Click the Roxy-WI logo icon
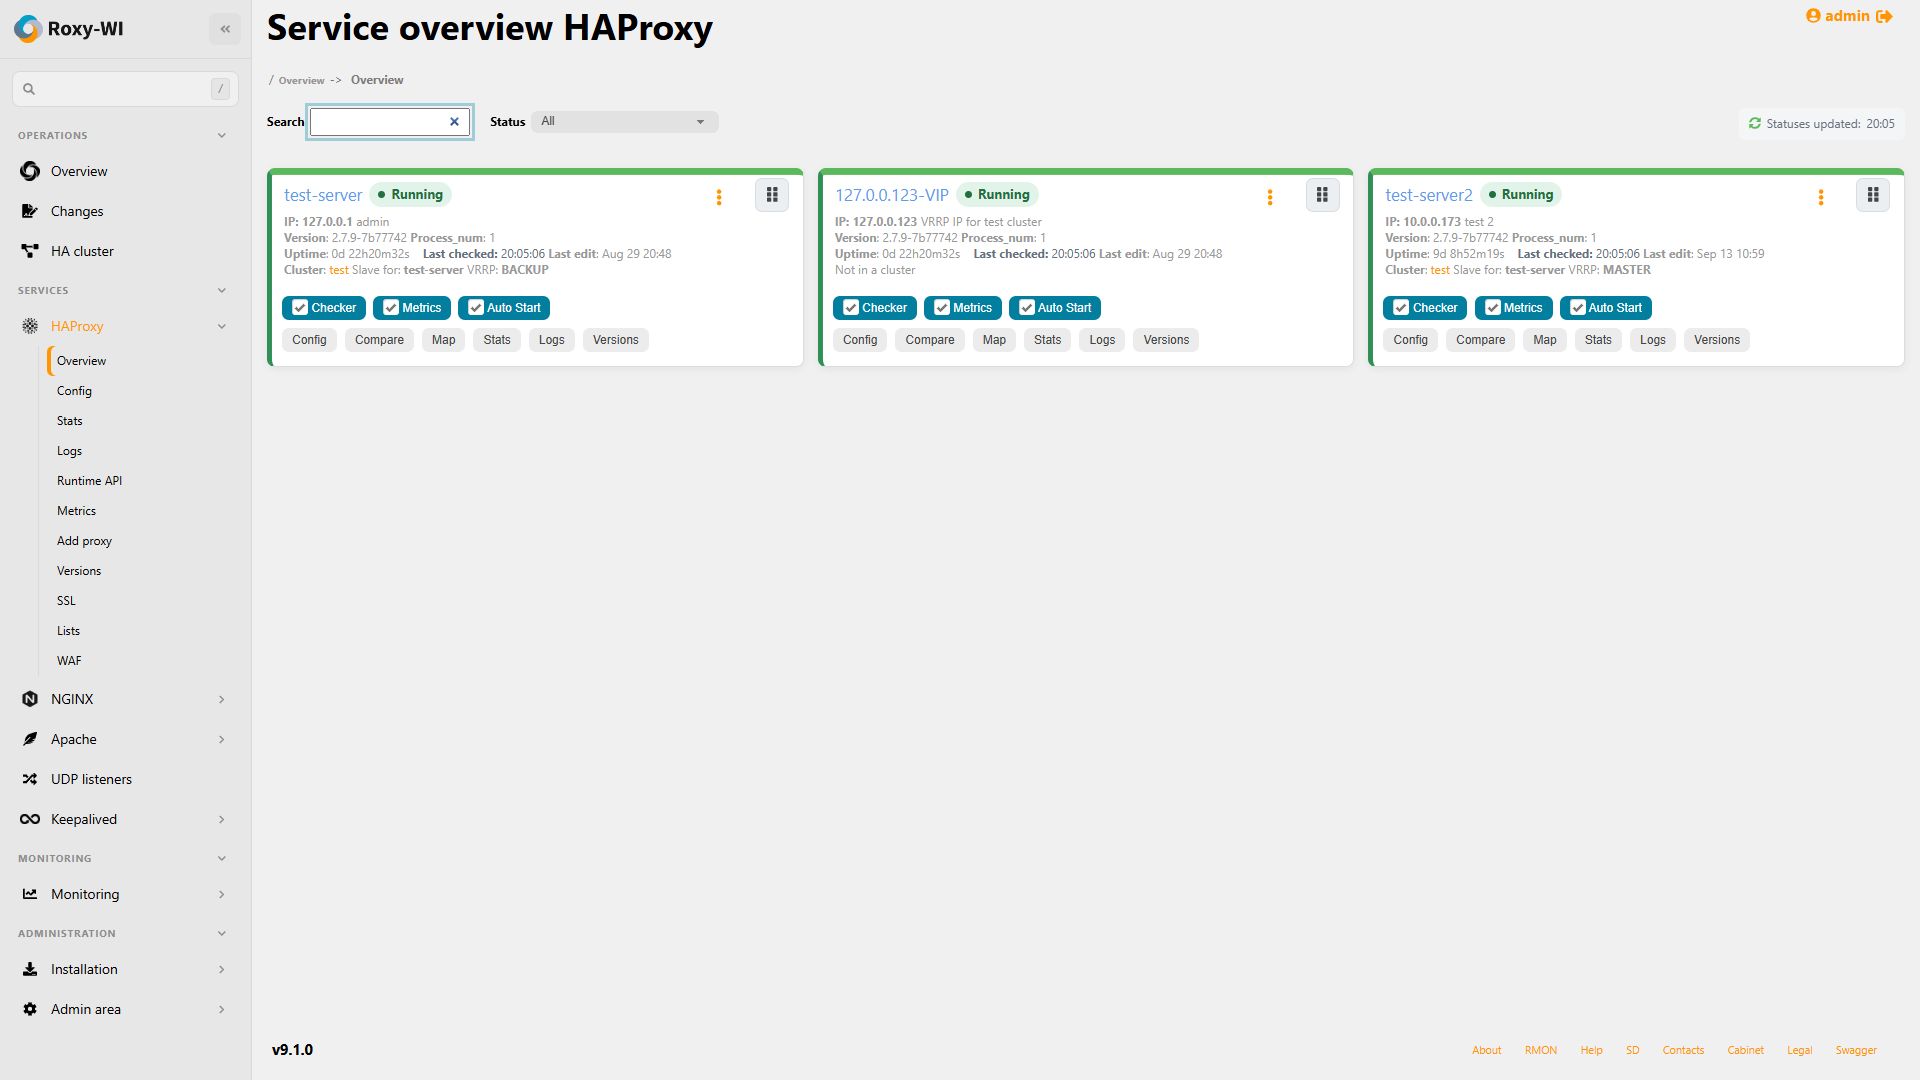This screenshot has width=1920, height=1080. 28,29
